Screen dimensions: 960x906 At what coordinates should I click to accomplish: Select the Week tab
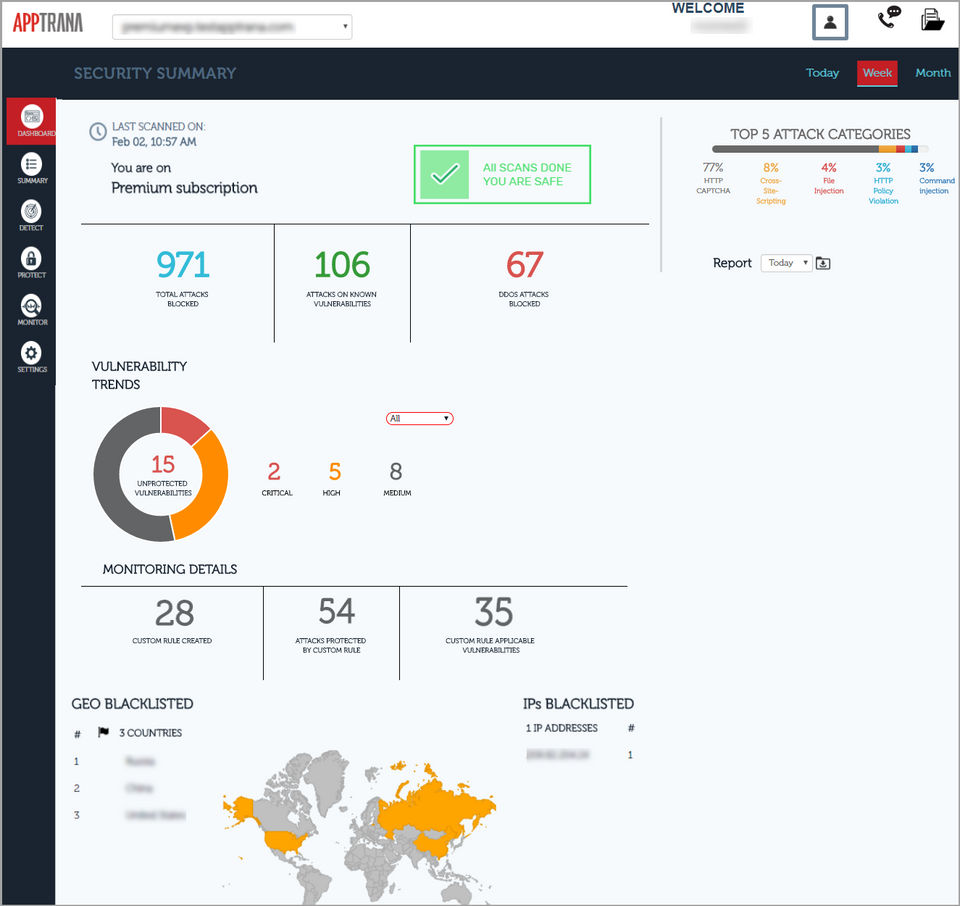[x=877, y=73]
